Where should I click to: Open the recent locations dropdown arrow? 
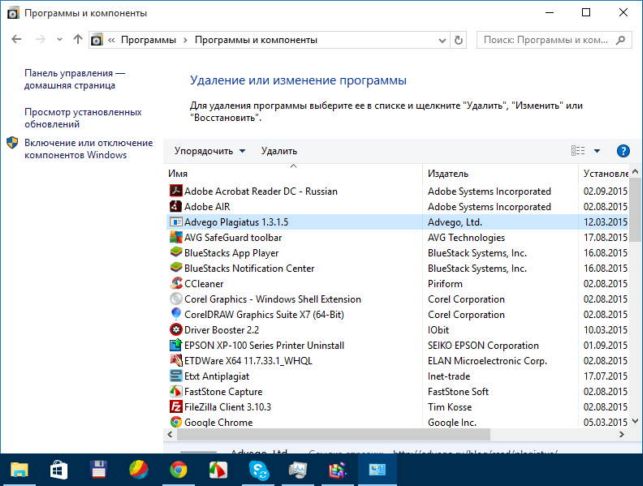coord(59,39)
